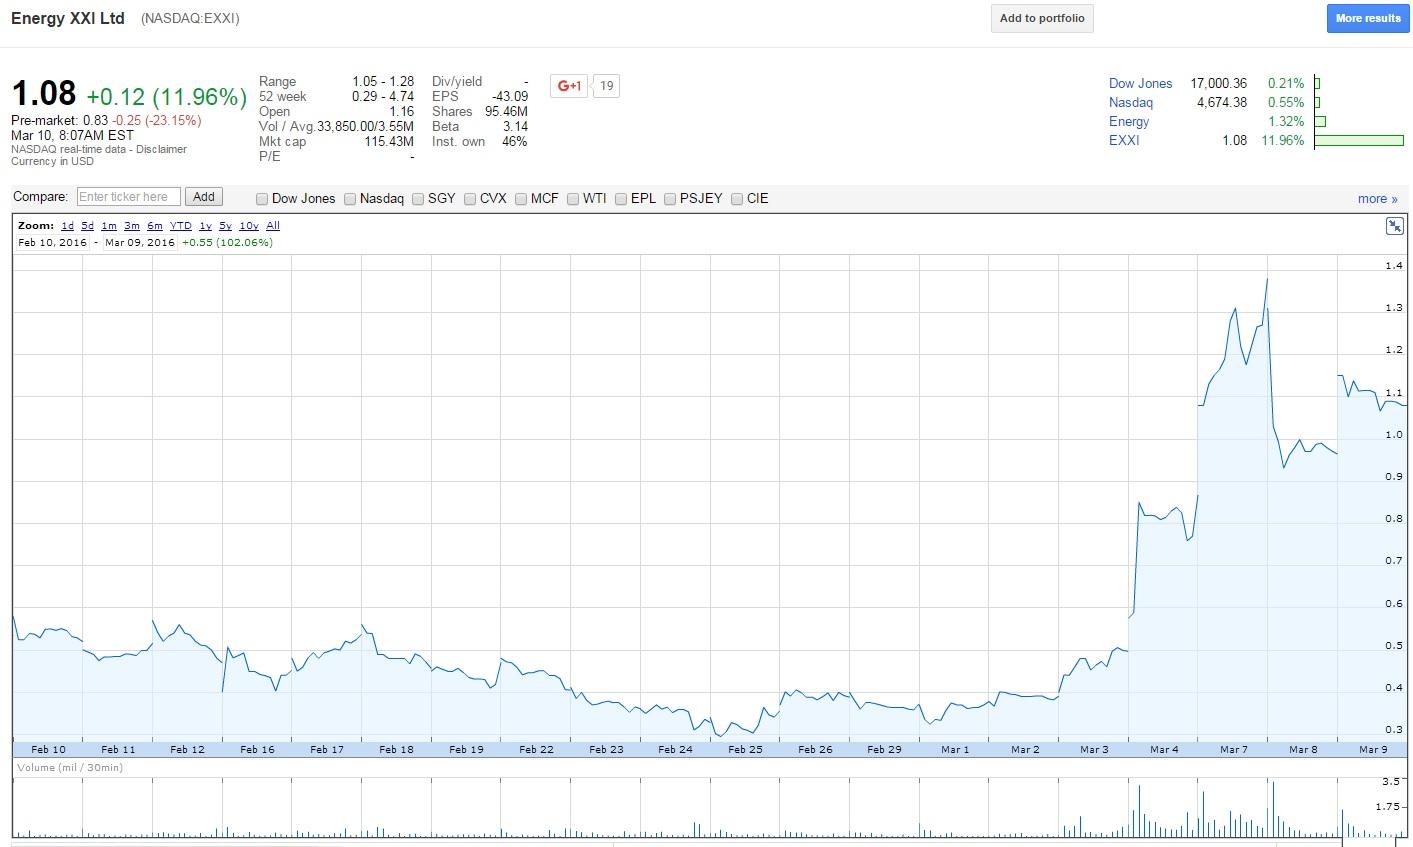Enable SGY comparison checkbox
This screenshot has width=1413, height=847.
click(x=418, y=199)
